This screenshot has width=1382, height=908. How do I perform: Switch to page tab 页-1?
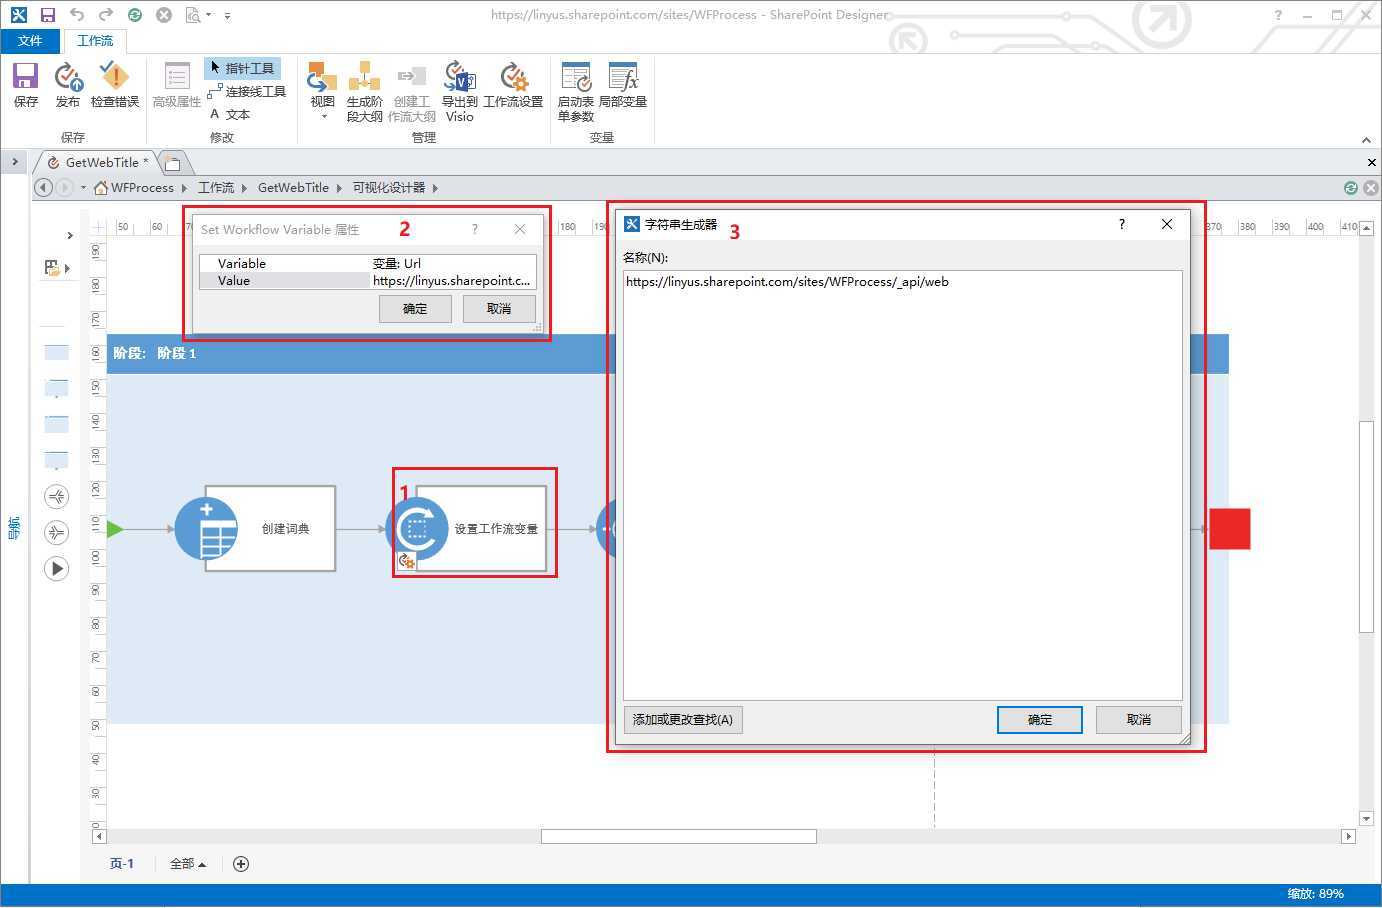click(121, 864)
